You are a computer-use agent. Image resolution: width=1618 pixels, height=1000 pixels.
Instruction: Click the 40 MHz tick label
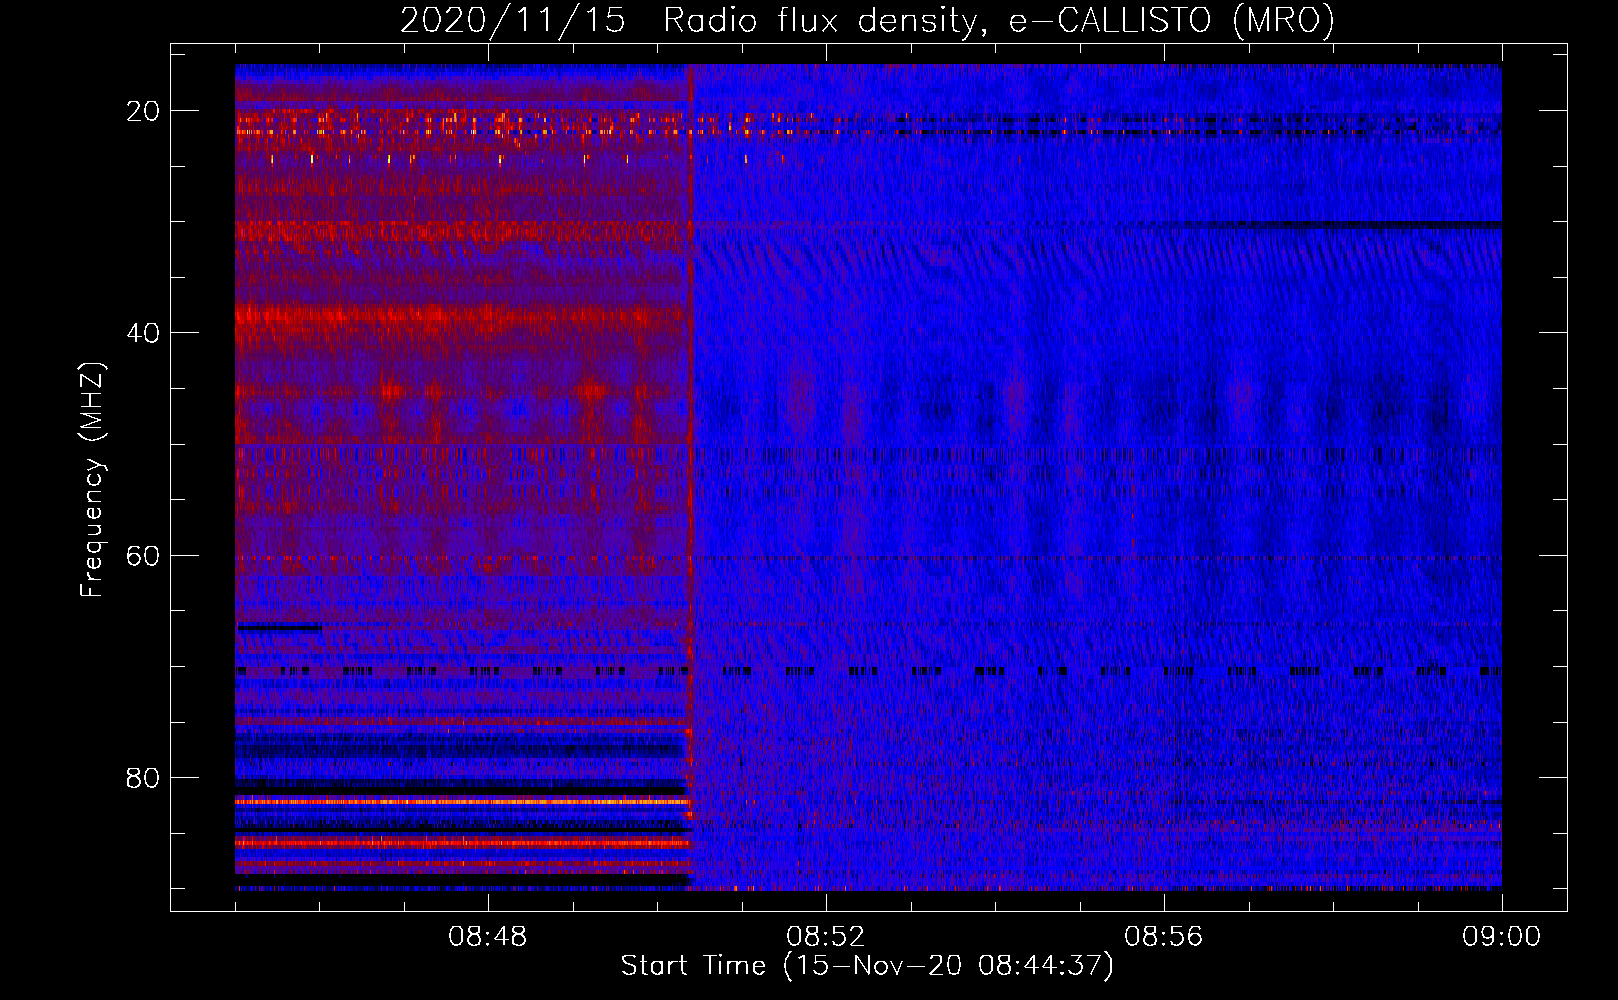click(143, 333)
